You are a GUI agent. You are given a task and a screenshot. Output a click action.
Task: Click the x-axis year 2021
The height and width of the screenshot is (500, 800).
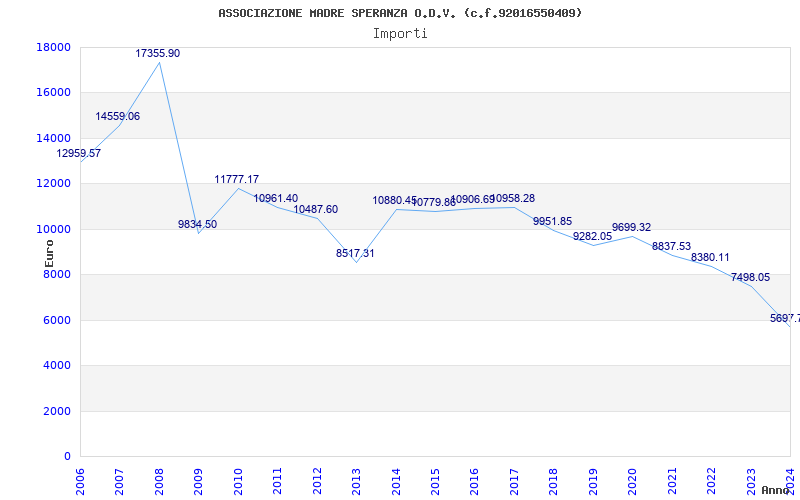click(672, 481)
